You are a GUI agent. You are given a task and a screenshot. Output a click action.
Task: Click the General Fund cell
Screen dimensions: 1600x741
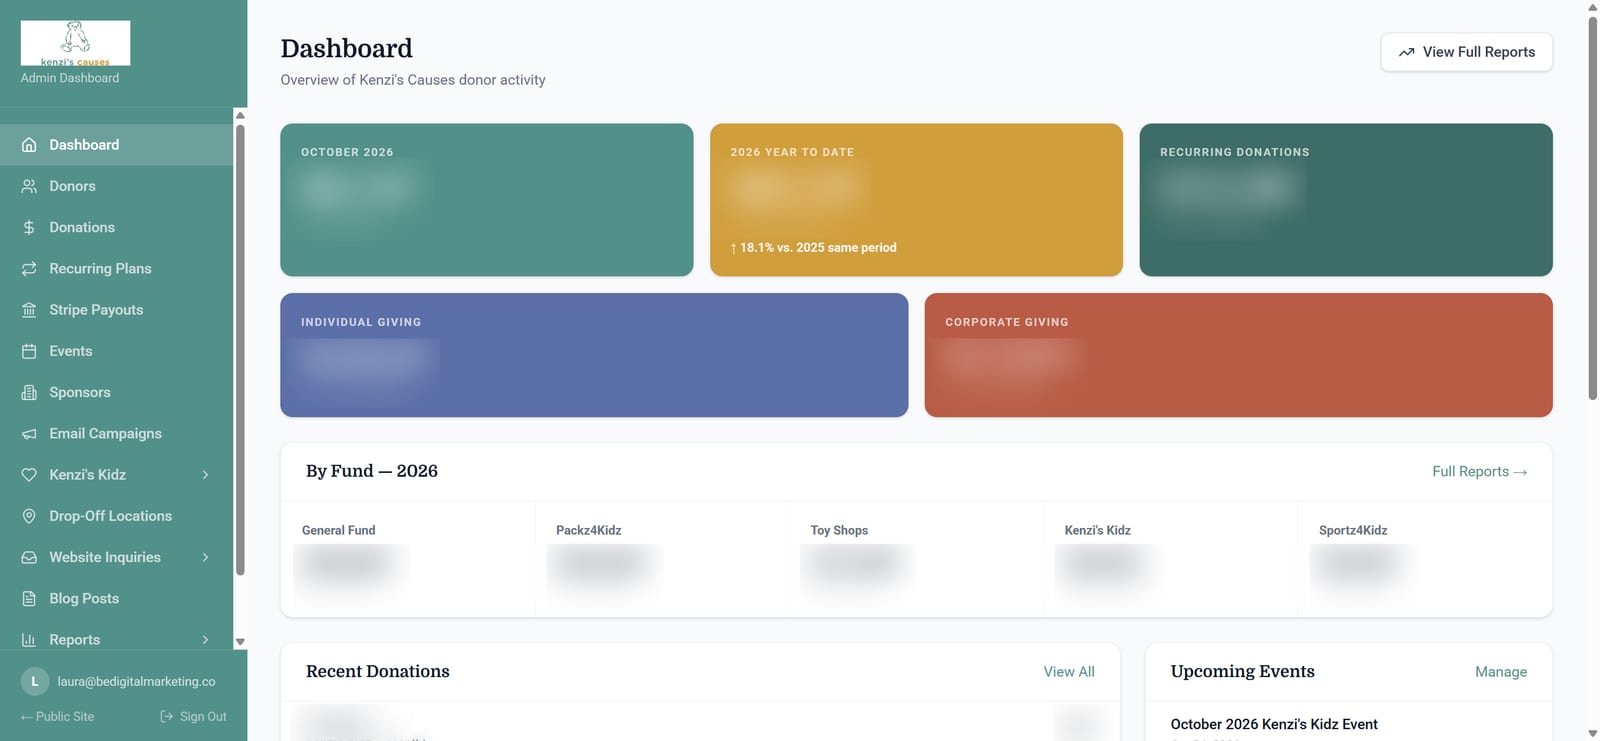point(408,559)
